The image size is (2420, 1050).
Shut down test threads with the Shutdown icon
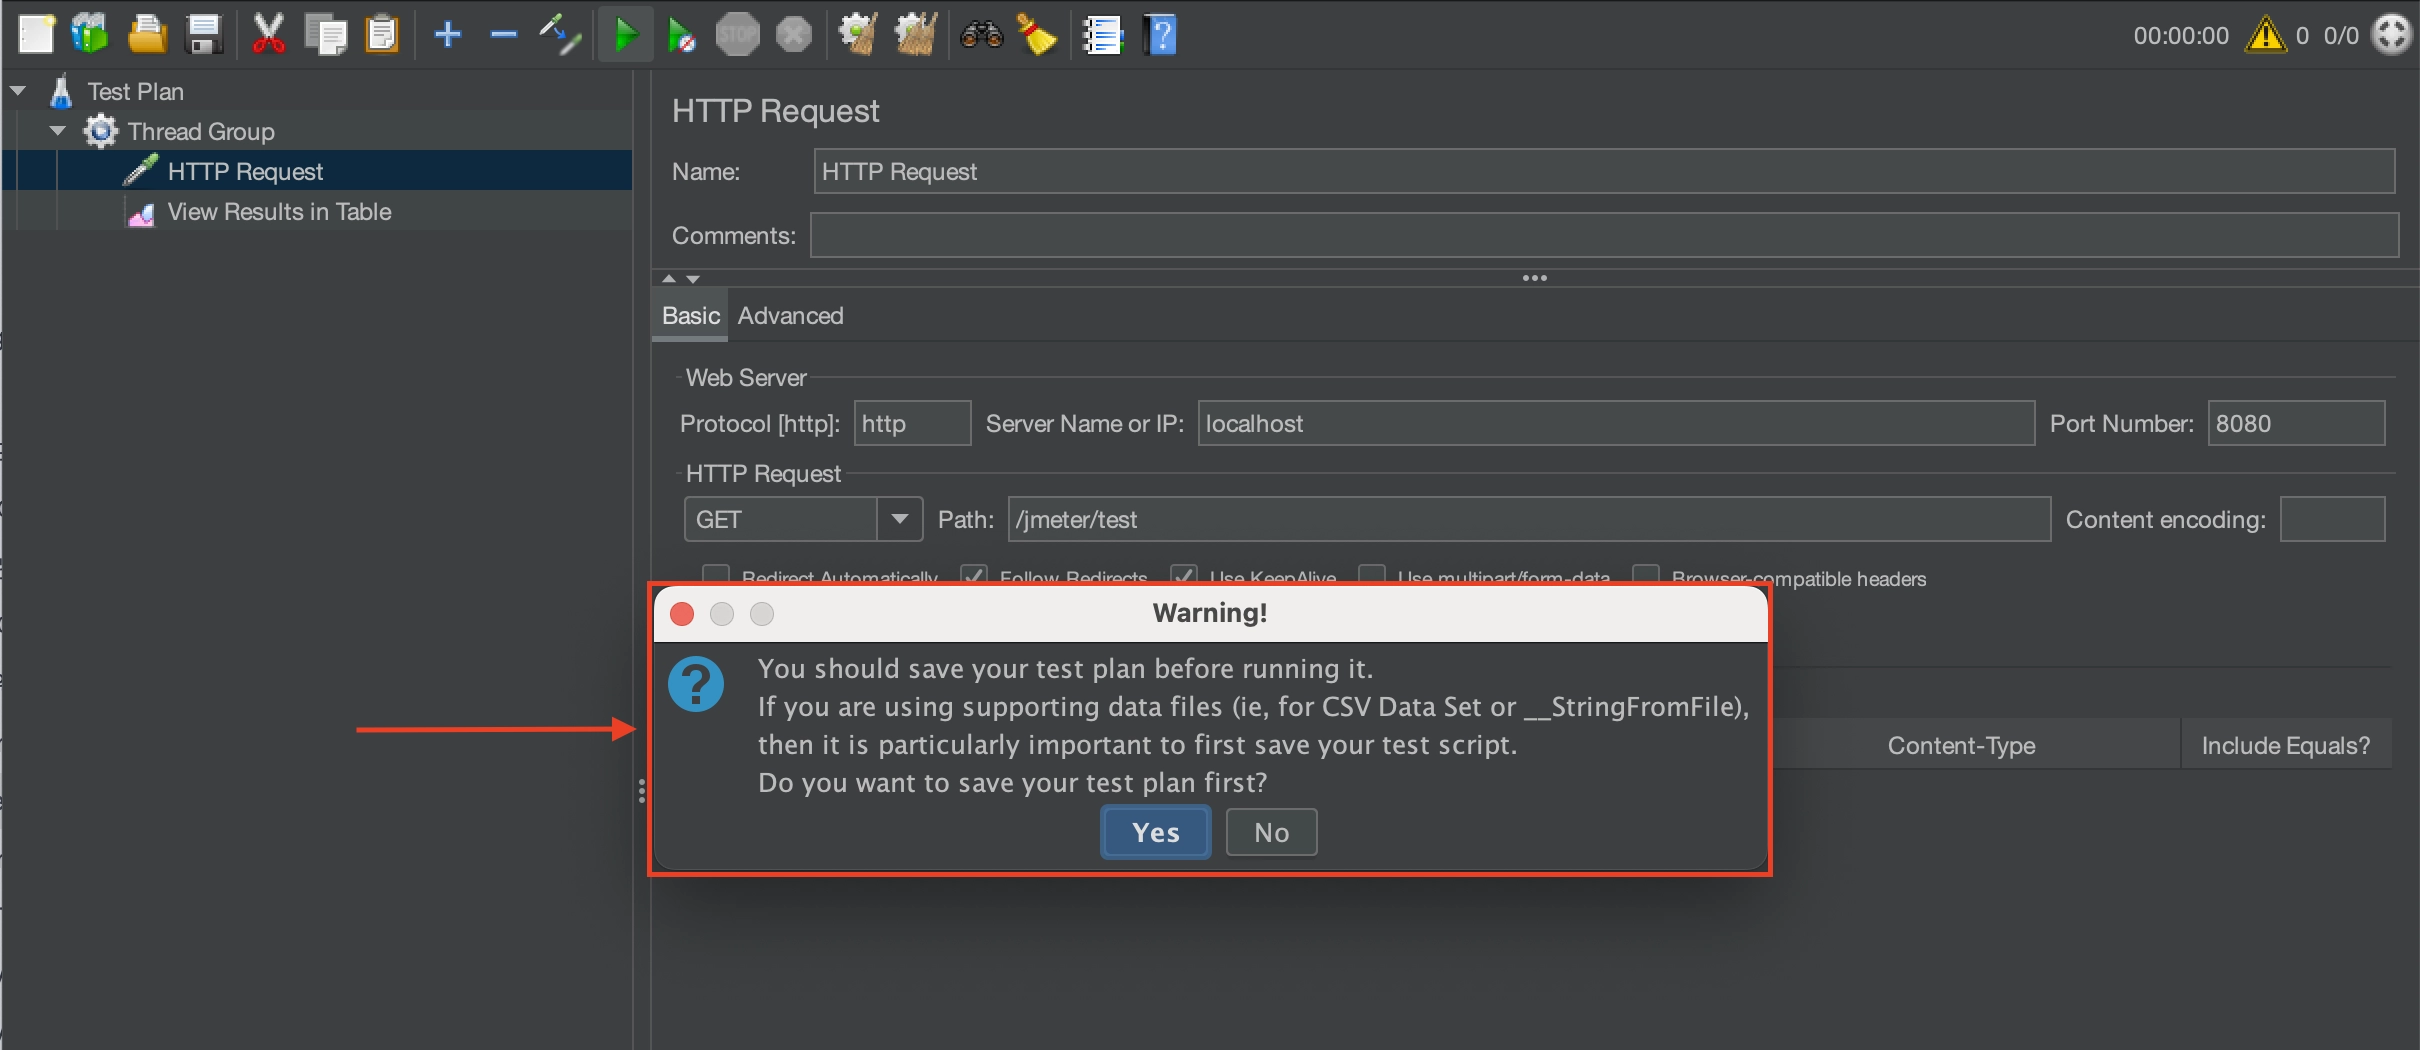pyautogui.click(x=794, y=35)
